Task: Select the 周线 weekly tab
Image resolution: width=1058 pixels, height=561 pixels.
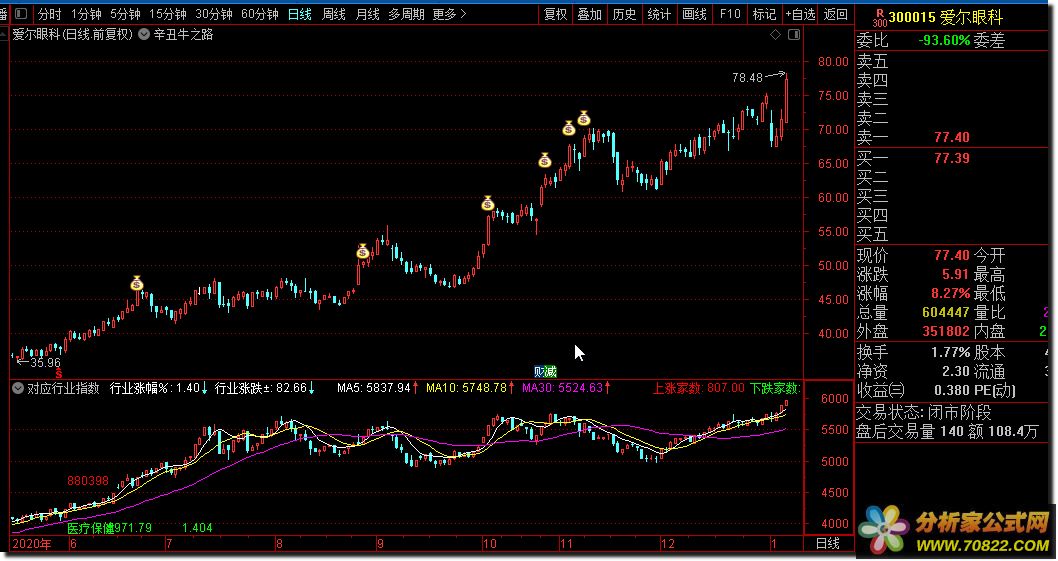Action: (333, 14)
